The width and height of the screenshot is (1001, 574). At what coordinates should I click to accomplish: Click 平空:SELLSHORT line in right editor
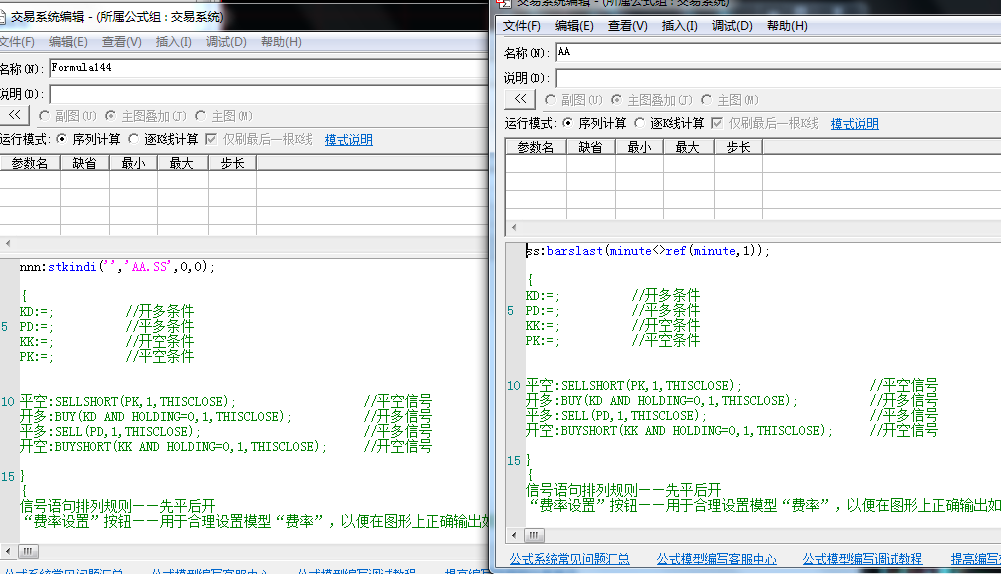click(x=633, y=386)
